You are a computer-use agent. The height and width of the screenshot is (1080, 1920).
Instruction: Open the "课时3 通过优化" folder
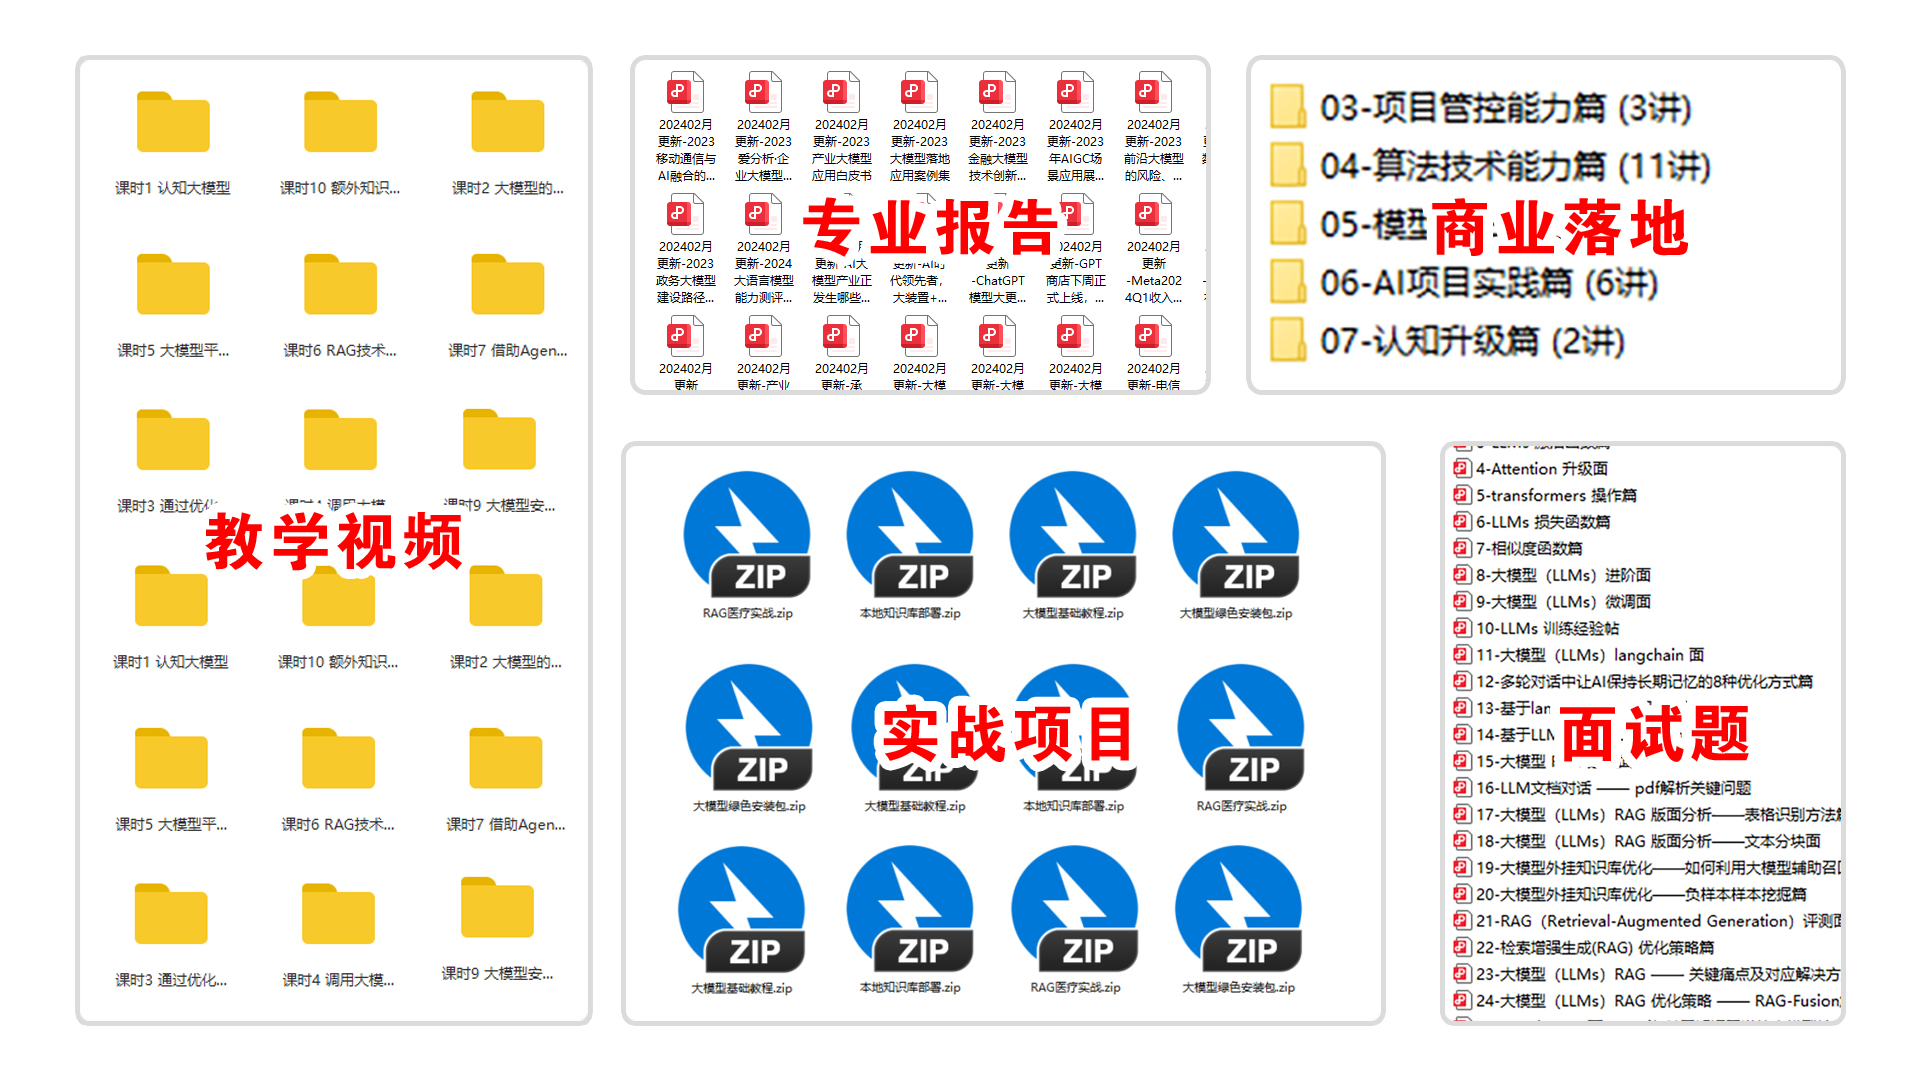point(172,438)
